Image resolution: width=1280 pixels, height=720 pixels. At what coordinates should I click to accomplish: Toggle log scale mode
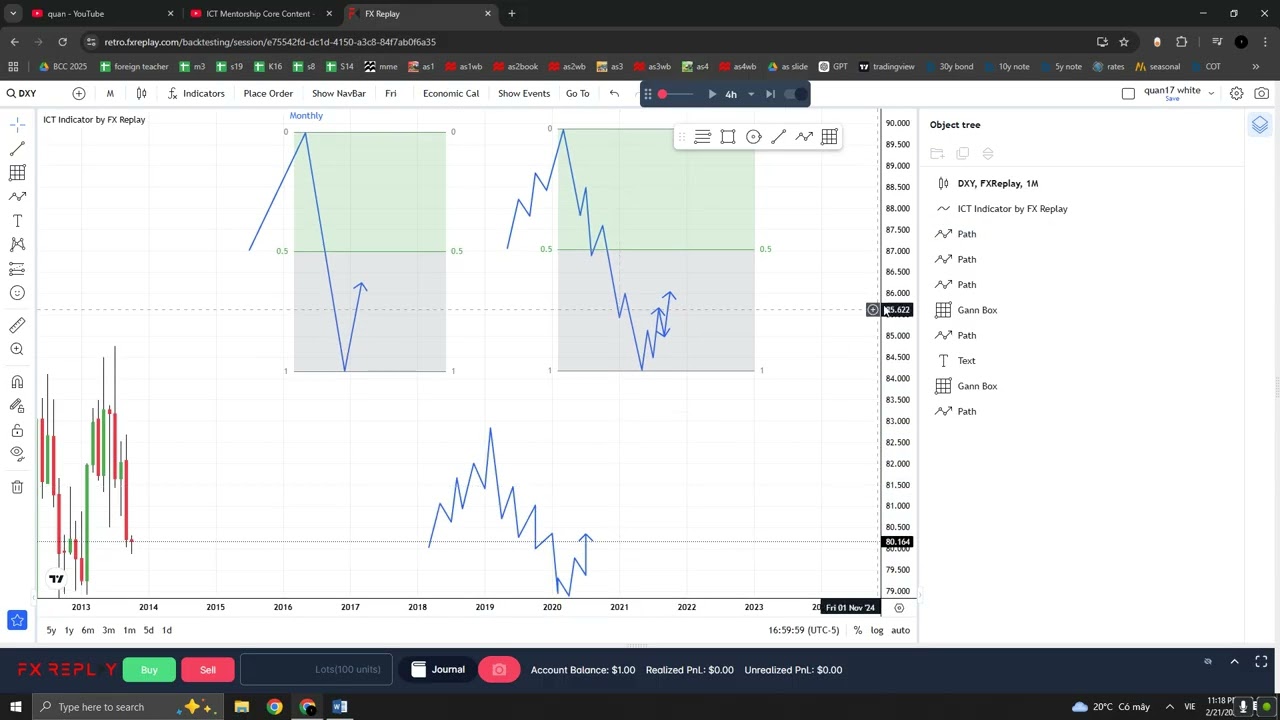(x=877, y=630)
